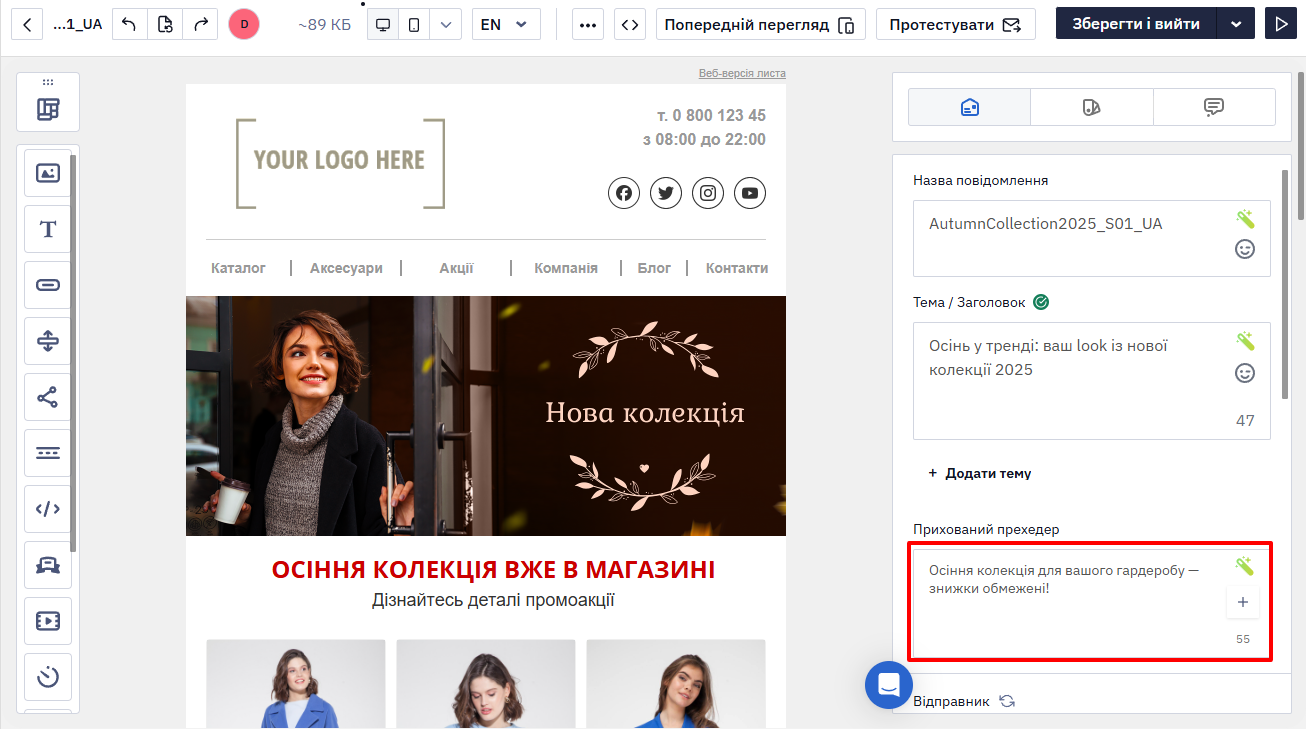Select Дізнайтесь деталі промоакції text

tap(493, 600)
